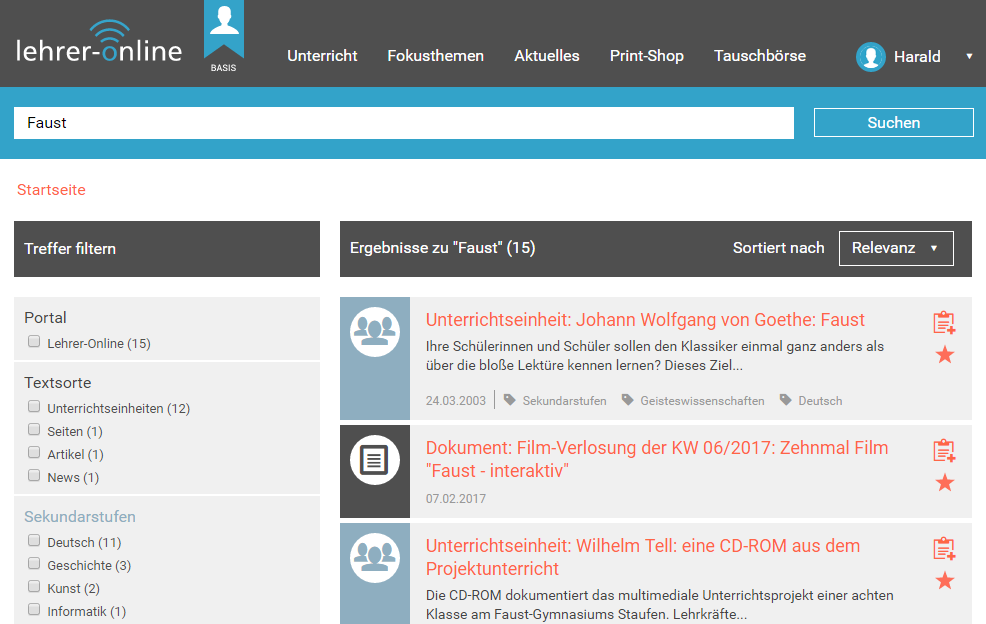This screenshot has width=986, height=624.
Task: Click the lehrer-online logo
Action: tap(99, 45)
